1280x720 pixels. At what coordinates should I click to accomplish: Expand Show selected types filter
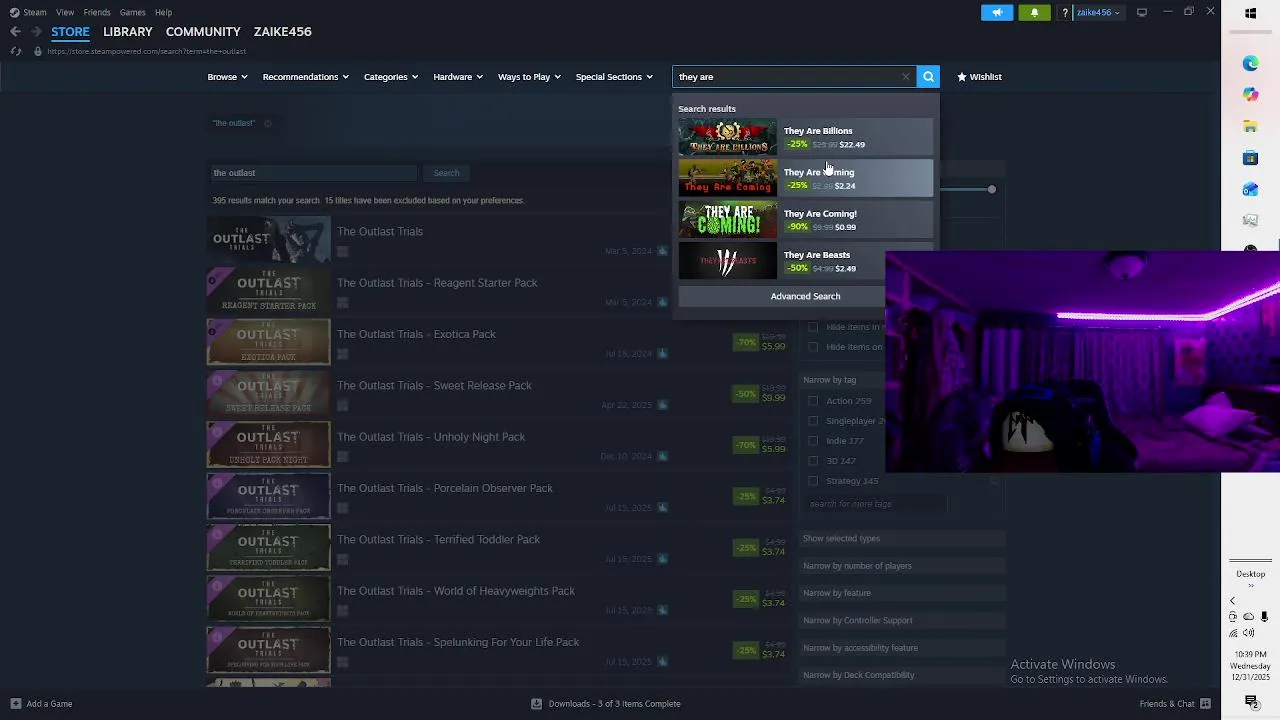[903, 538]
